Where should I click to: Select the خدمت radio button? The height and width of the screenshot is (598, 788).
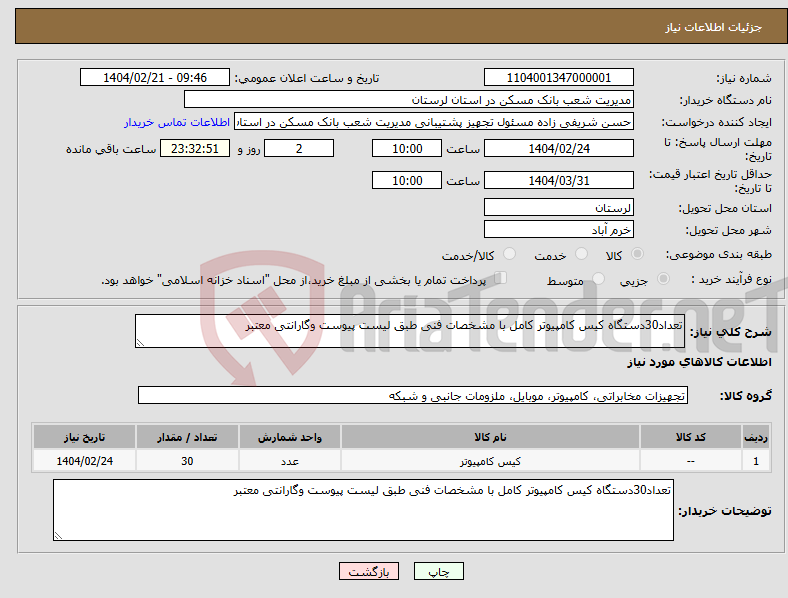pos(581,254)
